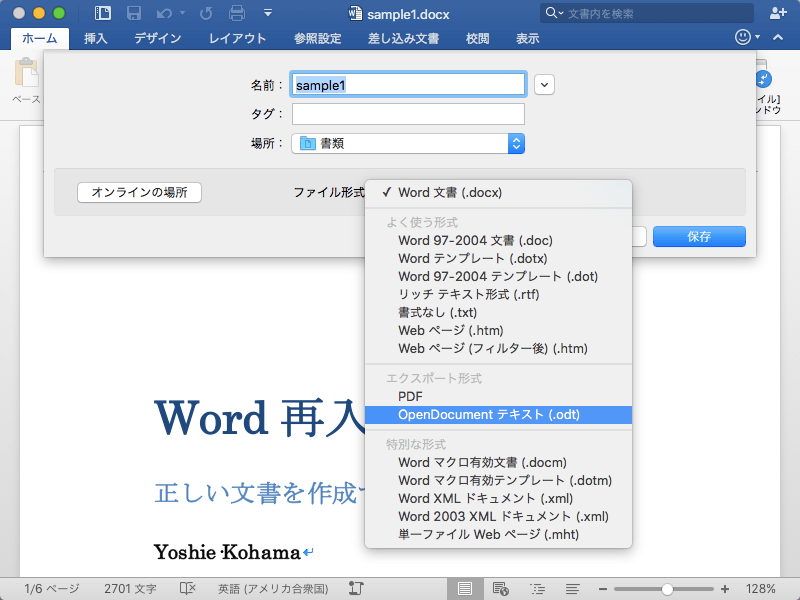
Task: Click the zoom slider handle
Action: pos(667,589)
